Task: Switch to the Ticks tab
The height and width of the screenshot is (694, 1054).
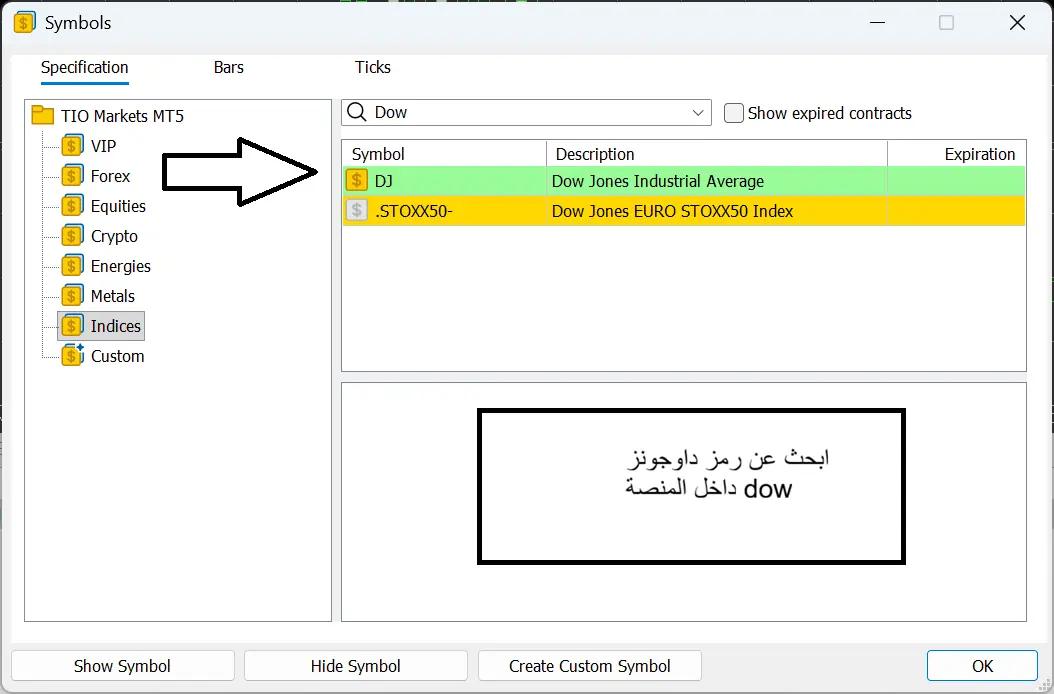Action: 372,67
